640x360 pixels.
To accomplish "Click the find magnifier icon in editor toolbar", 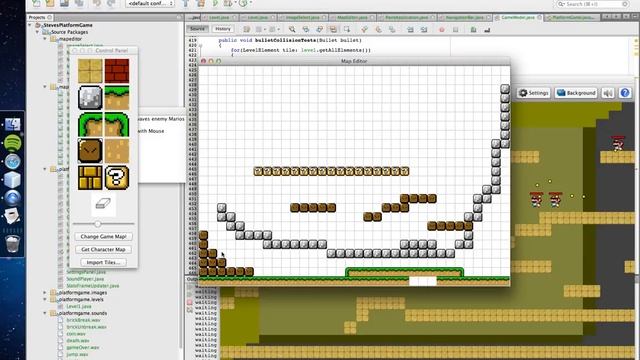I will [292, 29].
